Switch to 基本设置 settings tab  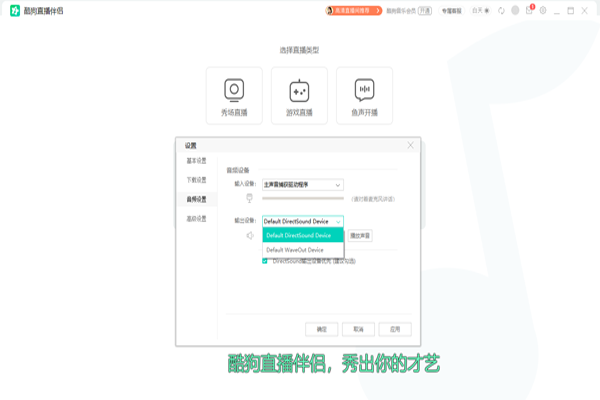197,161
